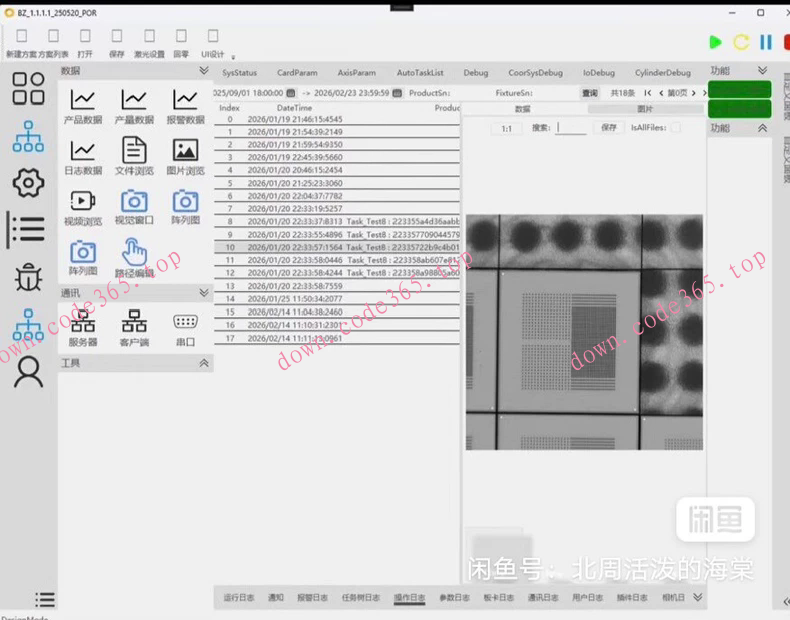Screen dimensions: 790x620
Task: Click the green Run play button
Action: pos(715,42)
